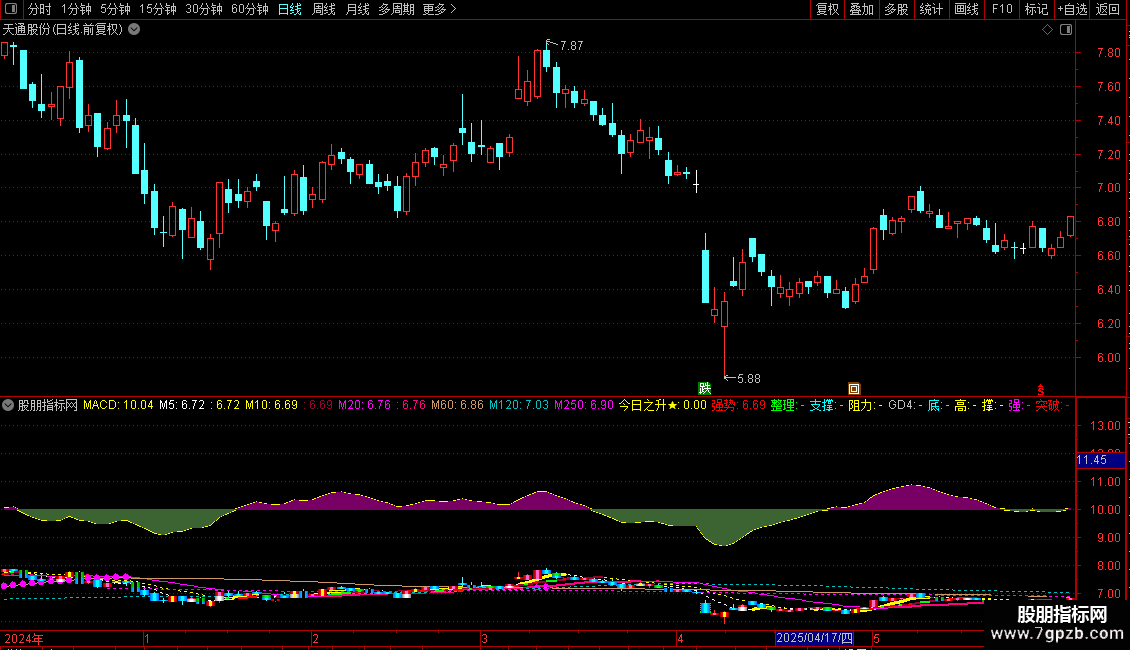This screenshot has width=1130, height=650.
Task: Open the 统计 statistics tool
Action: pos(931,9)
